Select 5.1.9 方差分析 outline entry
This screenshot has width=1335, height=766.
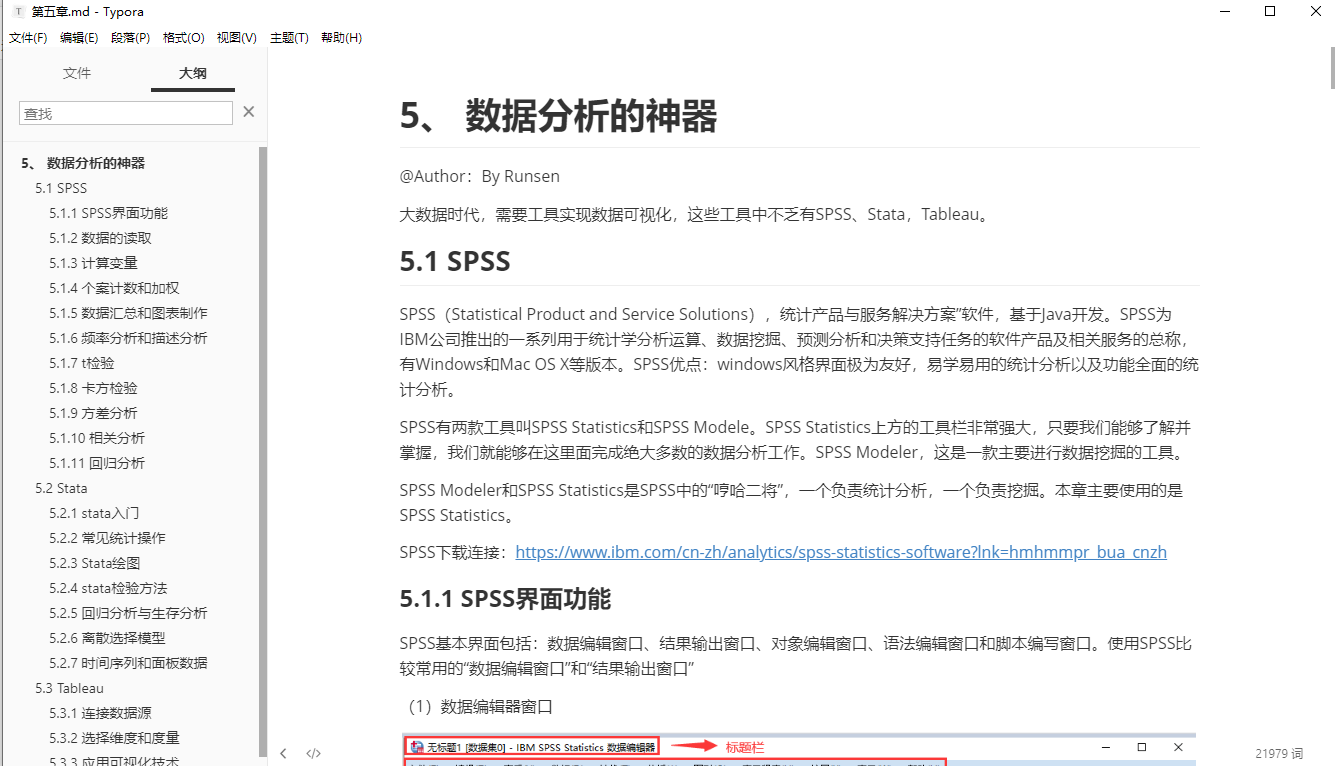(x=94, y=413)
